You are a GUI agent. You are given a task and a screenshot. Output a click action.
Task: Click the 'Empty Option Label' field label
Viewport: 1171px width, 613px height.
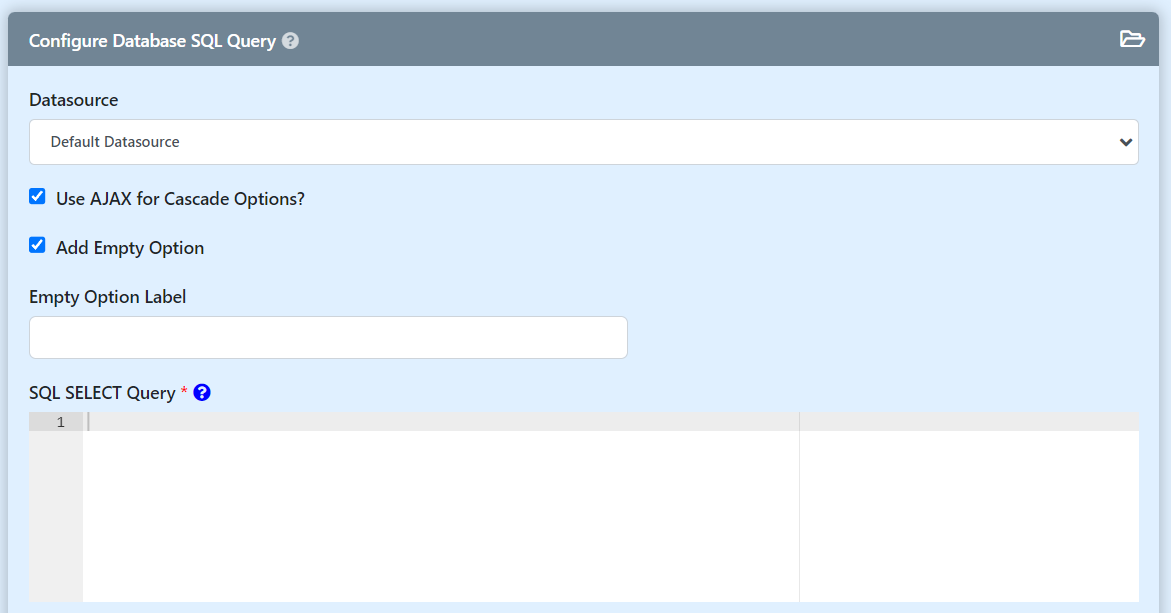coord(108,297)
